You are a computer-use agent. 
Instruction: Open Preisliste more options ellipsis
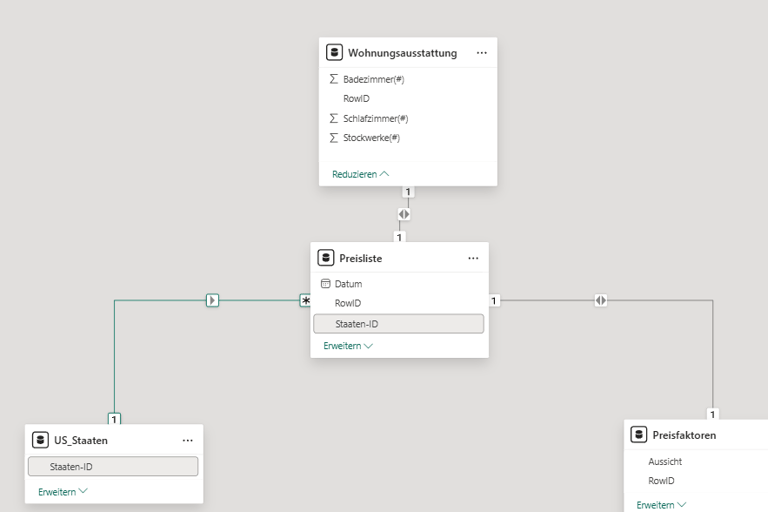(x=473, y=258)
